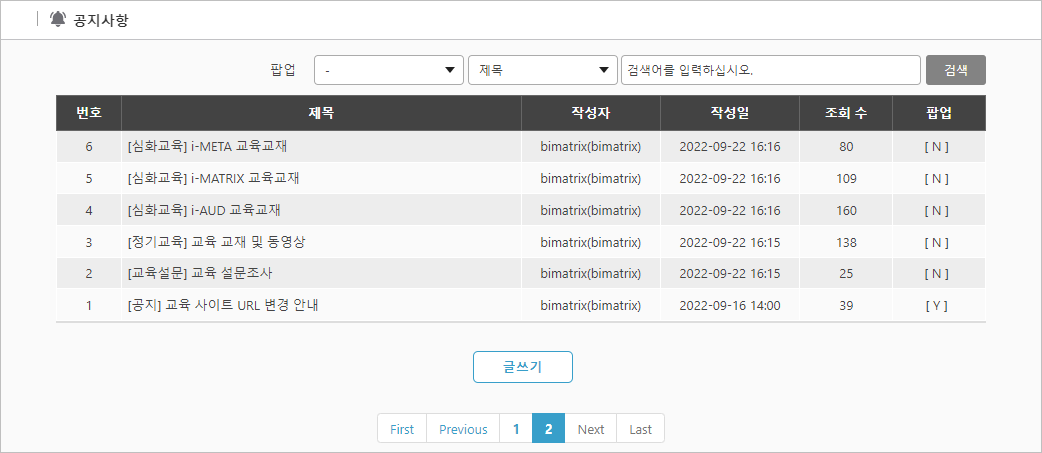The width and height of the screenshot is (1042, 453).
Task: Click the 조회 수 column header
Action: pyautogui.click(x=846, y=113)
